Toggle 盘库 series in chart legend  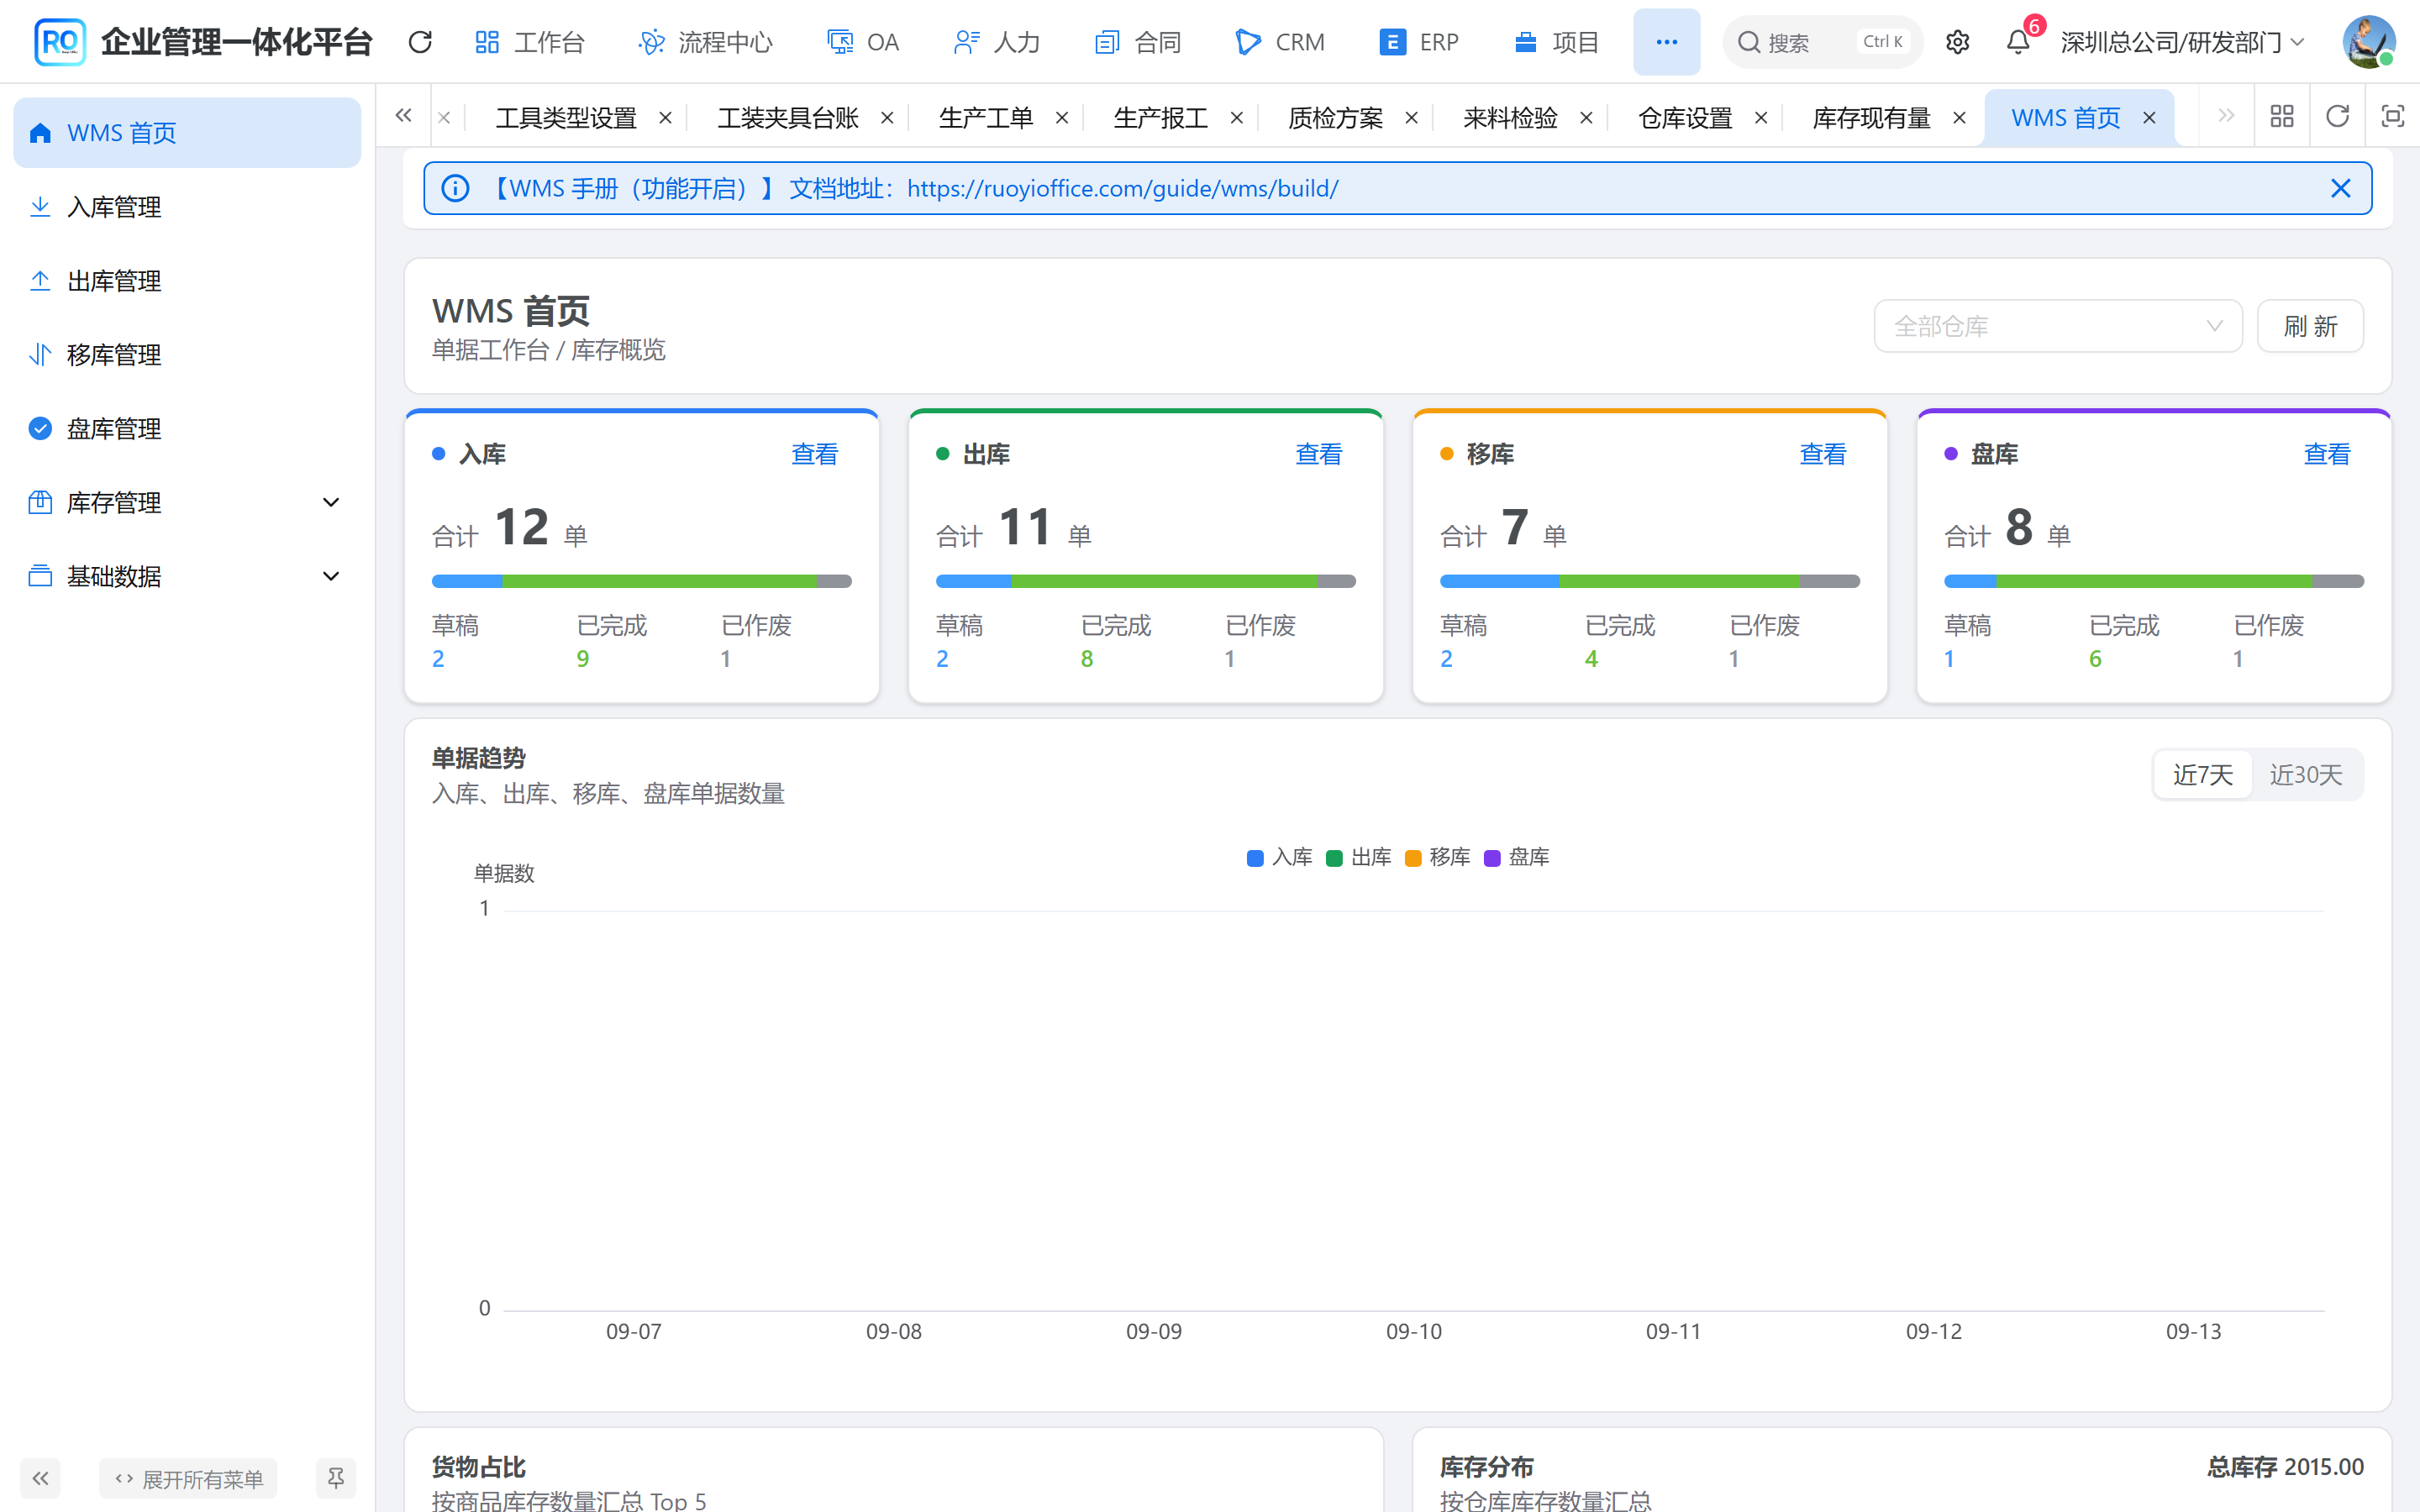coord(1516,857)
